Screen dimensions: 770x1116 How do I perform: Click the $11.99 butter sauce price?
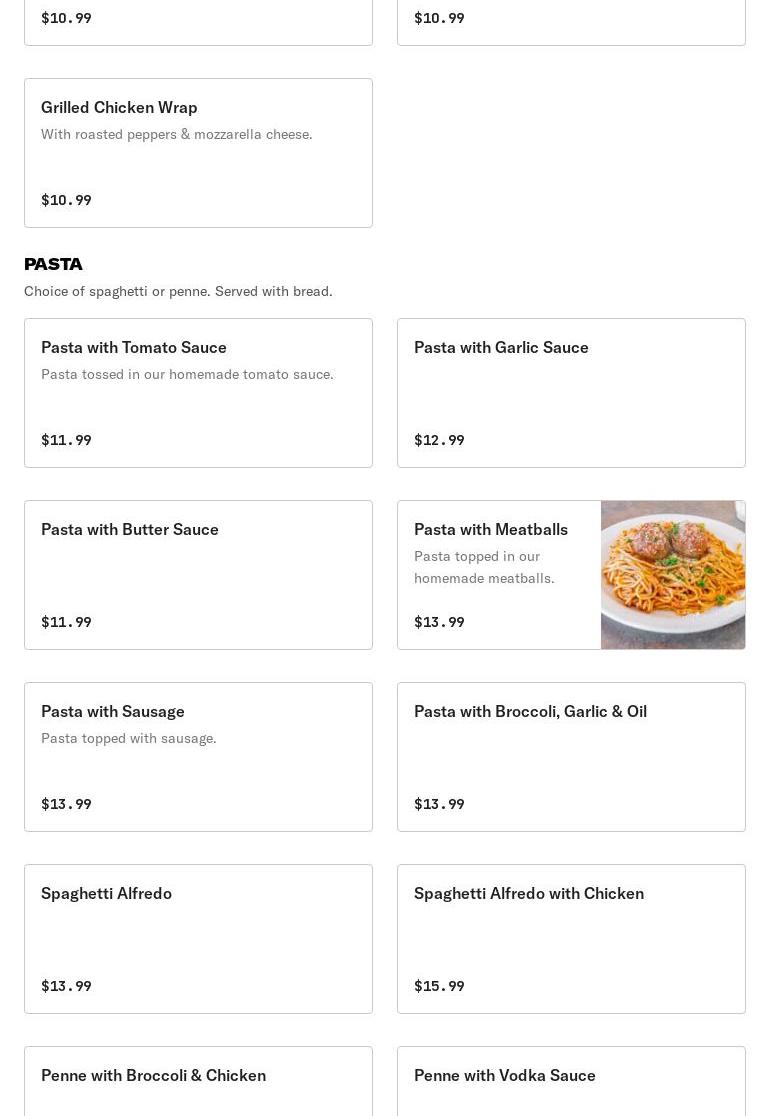tap(66, 622)
